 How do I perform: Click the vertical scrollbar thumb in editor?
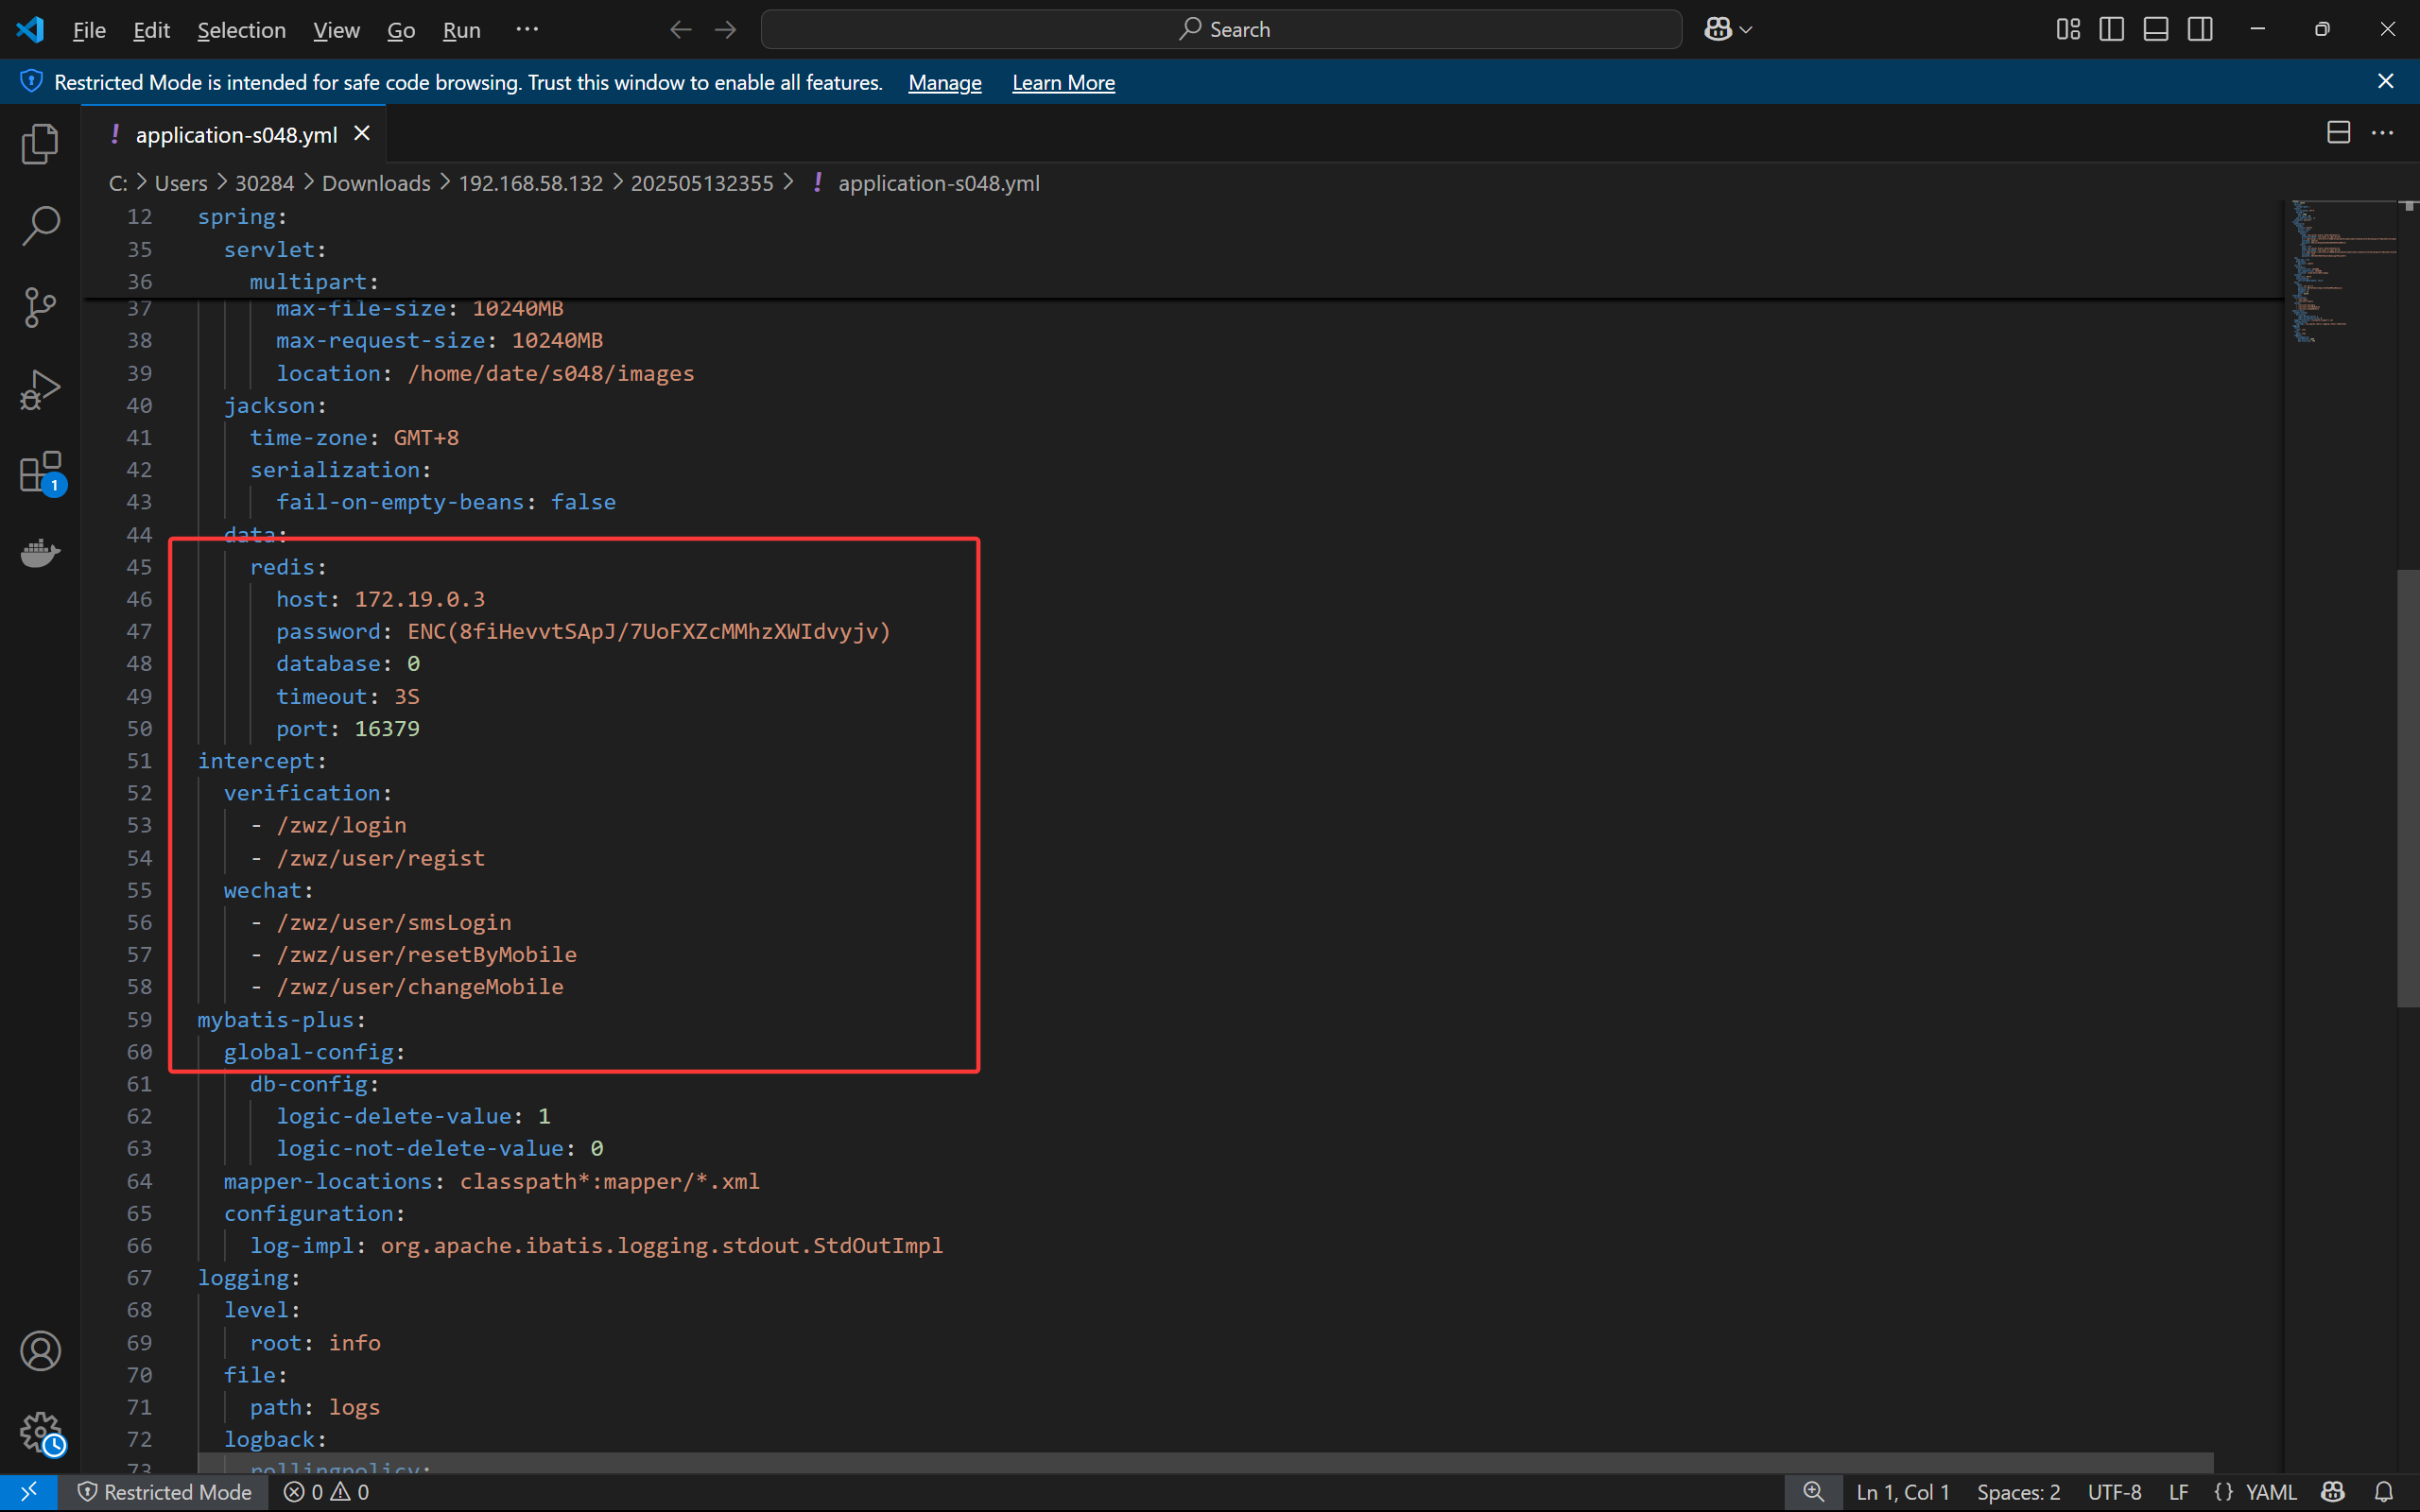(x=2407, y=788)
